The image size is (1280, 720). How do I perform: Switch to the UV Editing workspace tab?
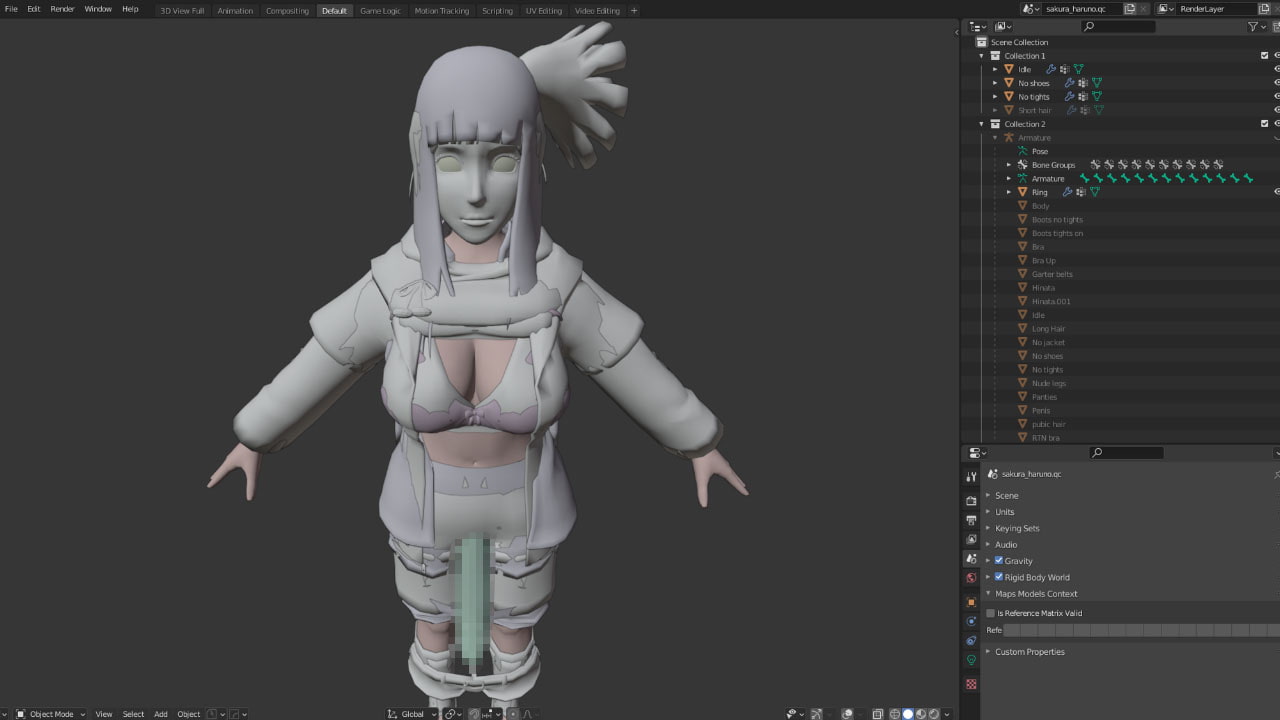[543, 10]
